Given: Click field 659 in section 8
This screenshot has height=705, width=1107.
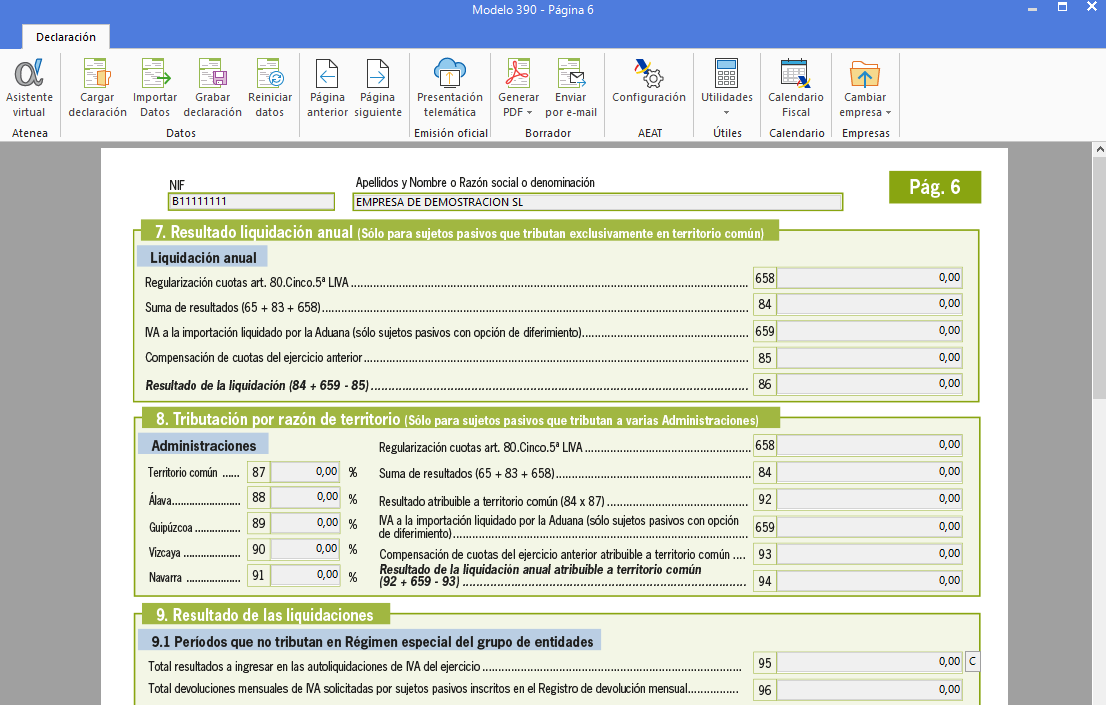Looking at the screenshot, I should [869, 526].
